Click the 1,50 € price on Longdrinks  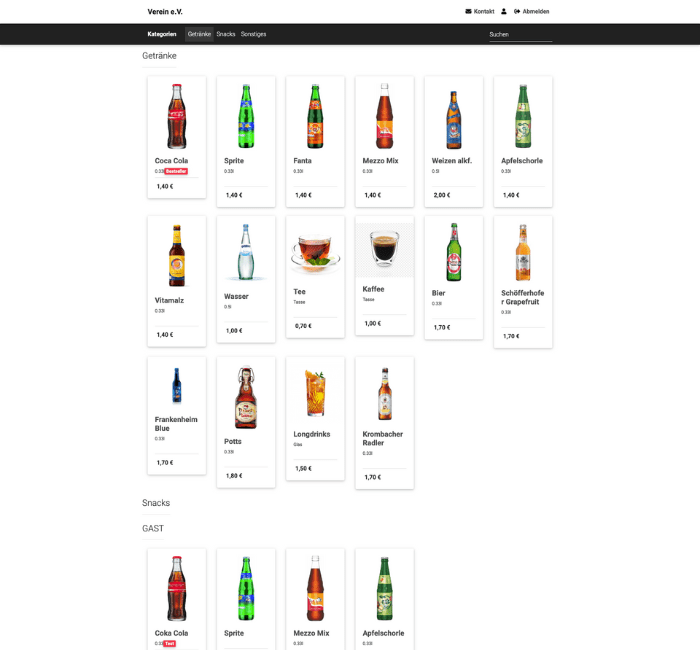[303, 469]
